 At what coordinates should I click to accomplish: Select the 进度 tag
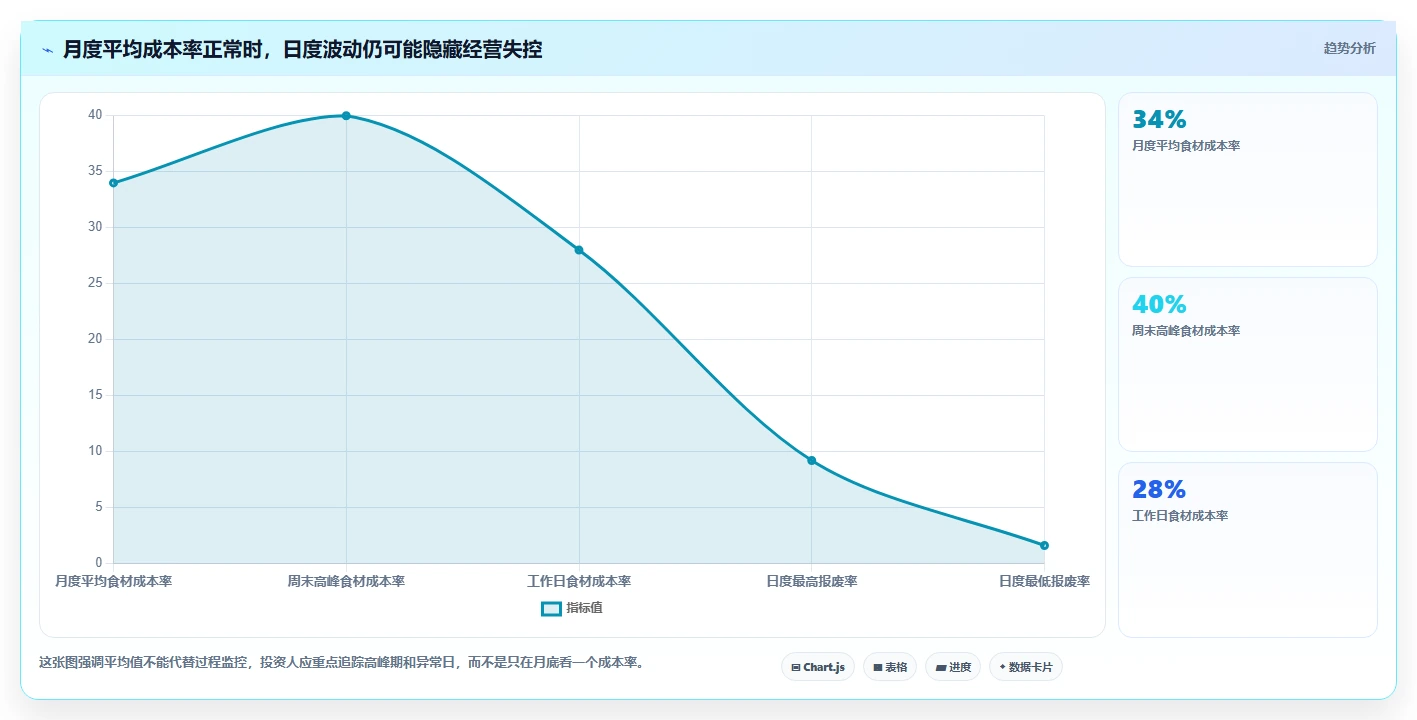tap(952, 667)
